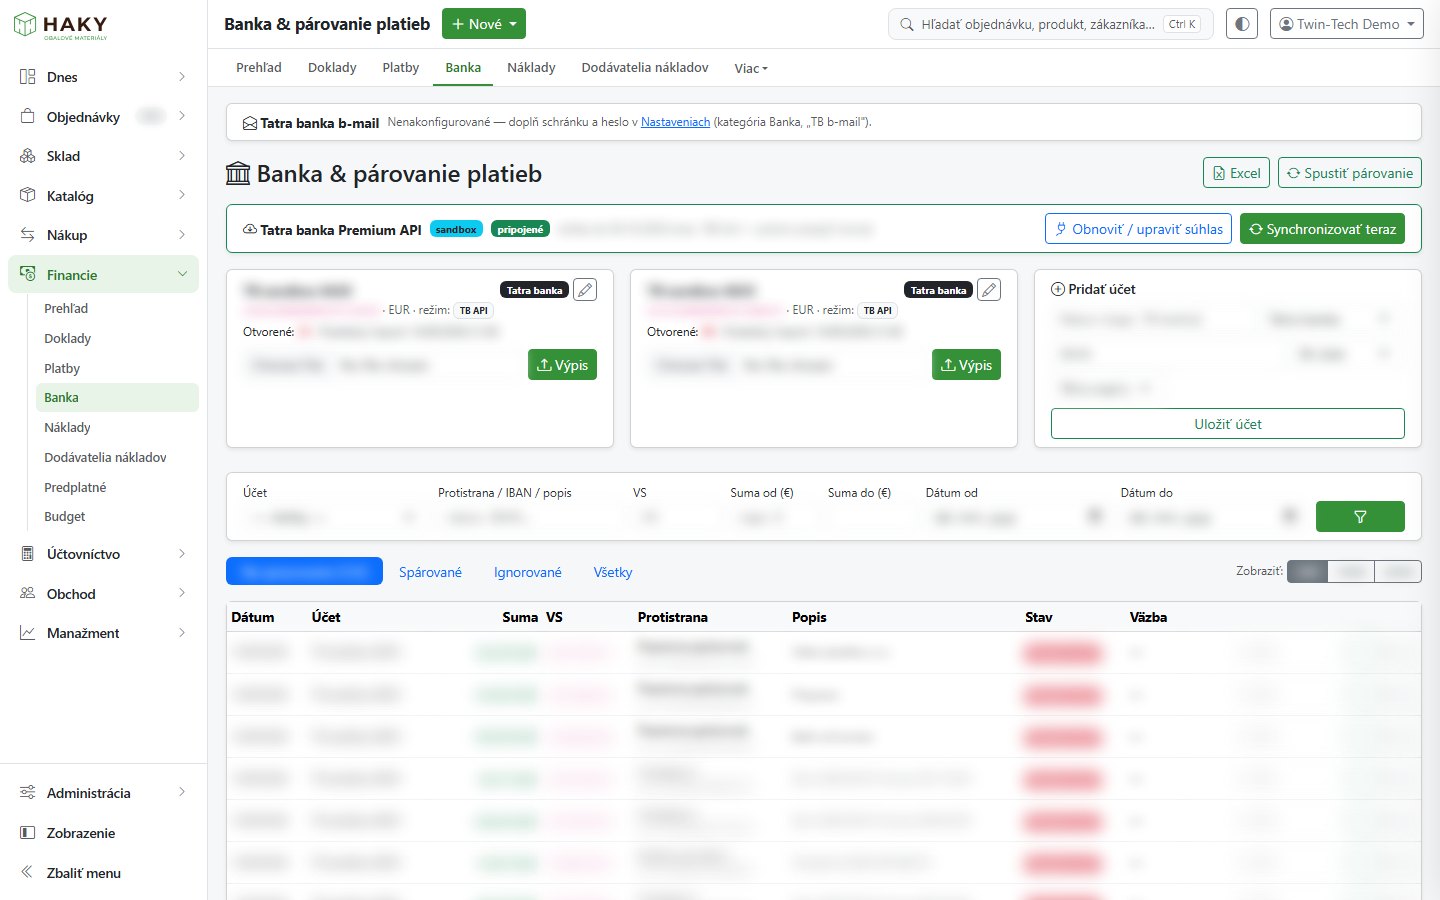Click the bank building heading icon
The width and height of the screenshot is (1440, 900).
click(238, 174)
